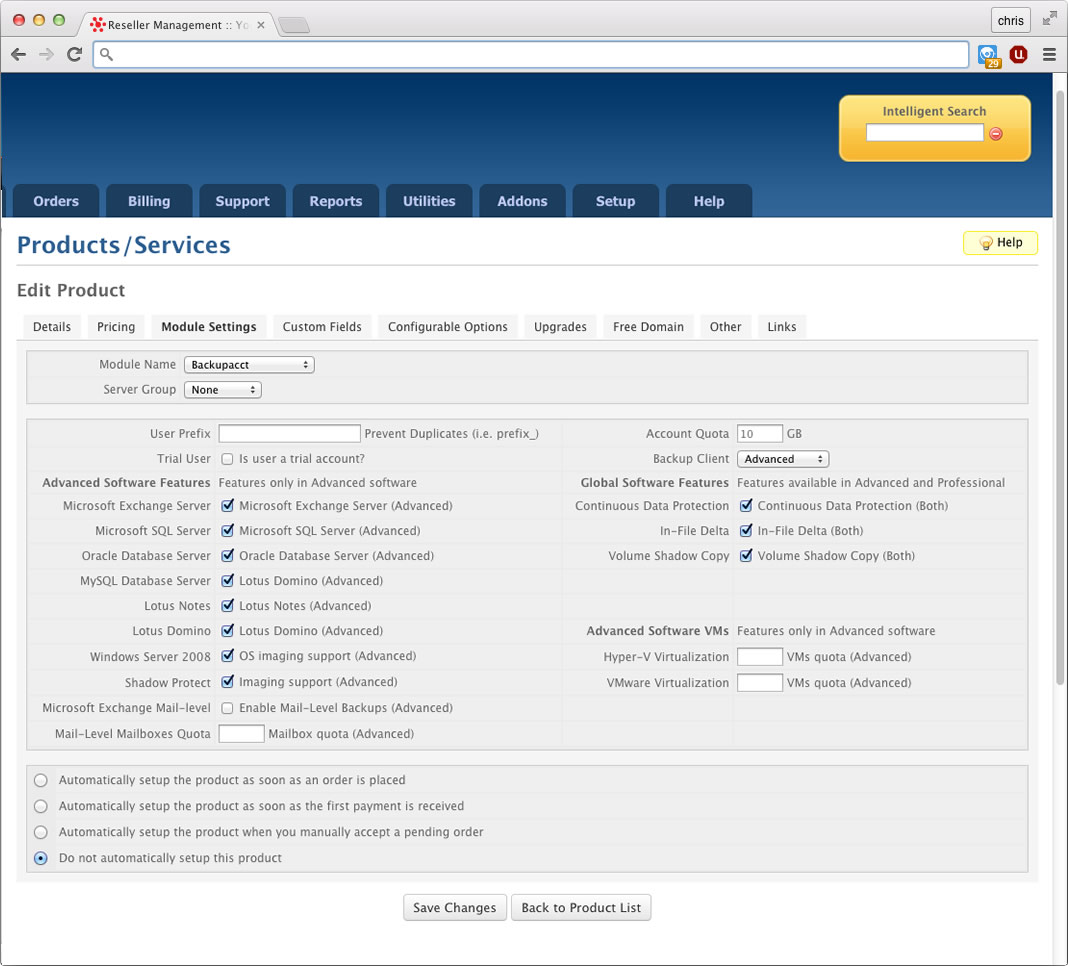Image resolution: width=1068 pixels, height=966 pixels.
Task: Open the Other tab
Action: [725, 326]
